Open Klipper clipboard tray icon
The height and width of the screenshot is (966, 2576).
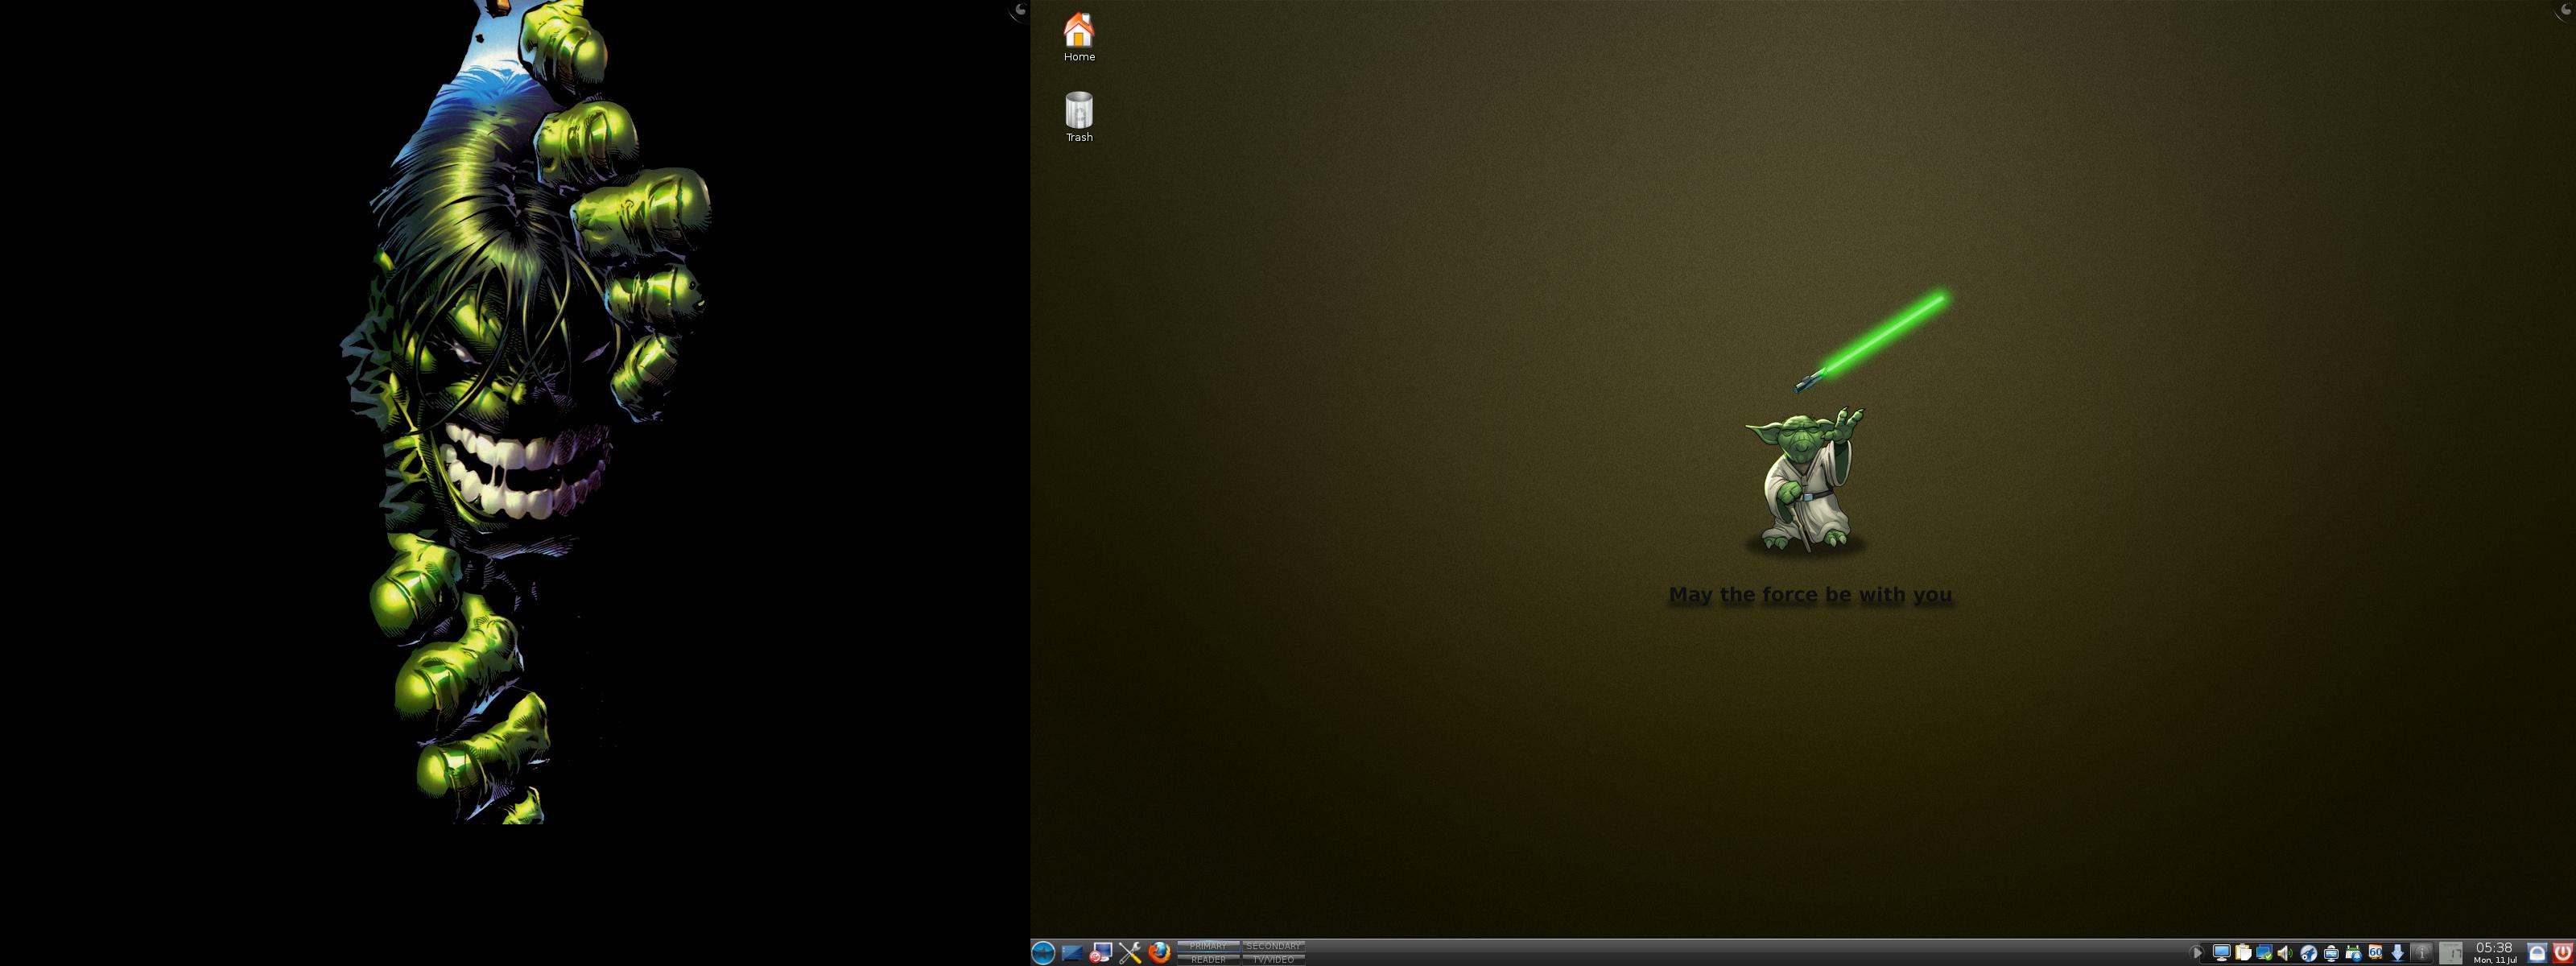tap(2243, 953)
